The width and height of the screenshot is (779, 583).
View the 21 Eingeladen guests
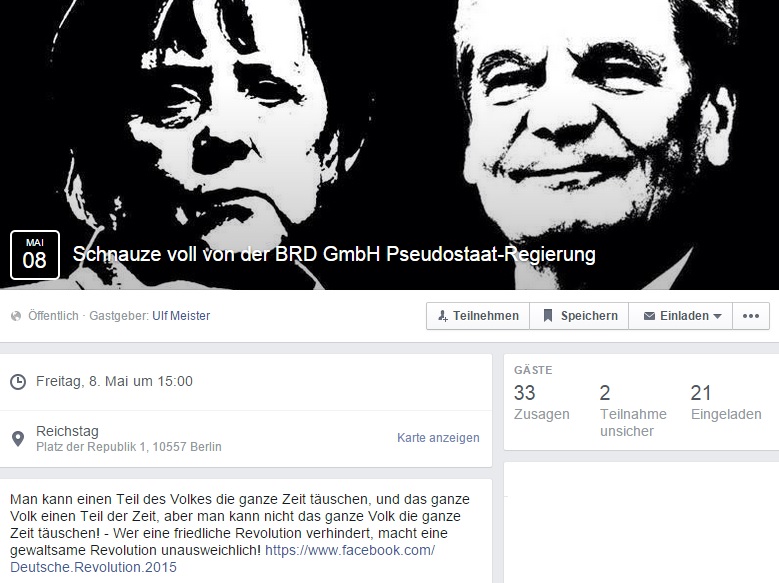coord(726,403)
